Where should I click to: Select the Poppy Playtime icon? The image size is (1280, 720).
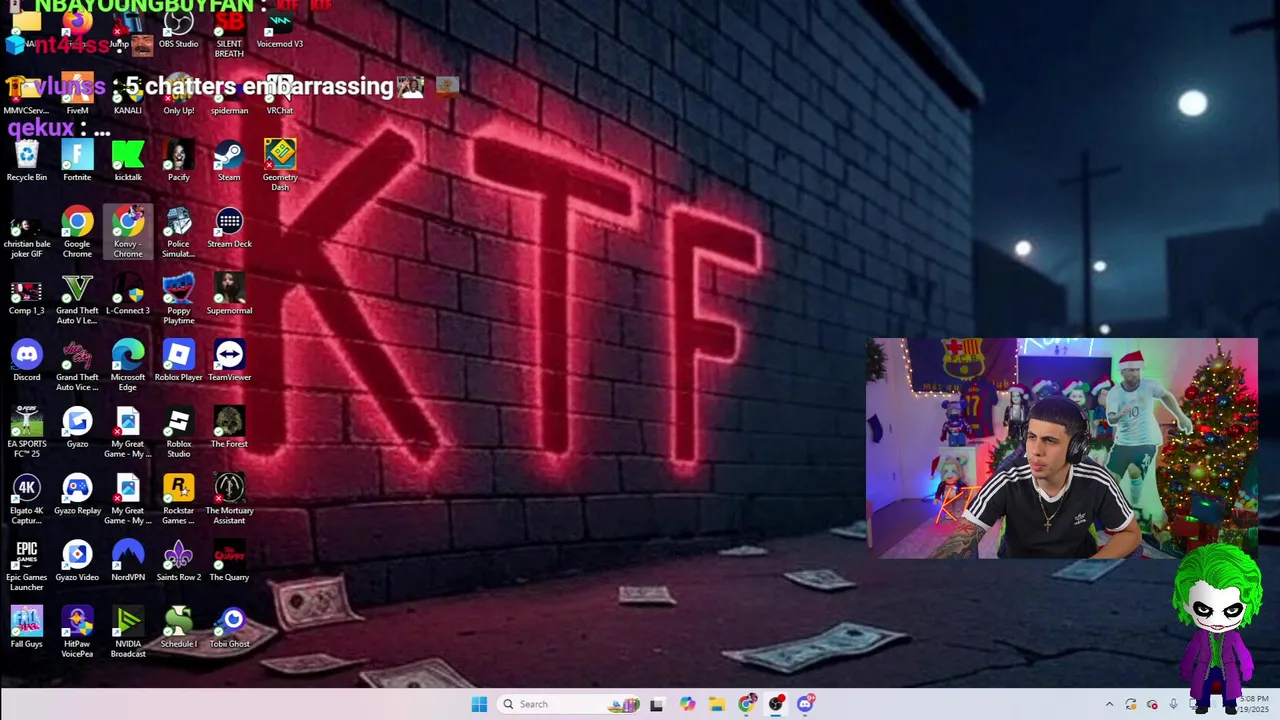(178, 300)
